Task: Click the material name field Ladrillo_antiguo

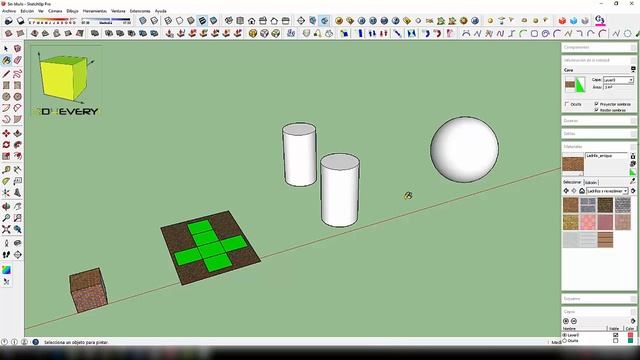Action: tap(607, 156)
